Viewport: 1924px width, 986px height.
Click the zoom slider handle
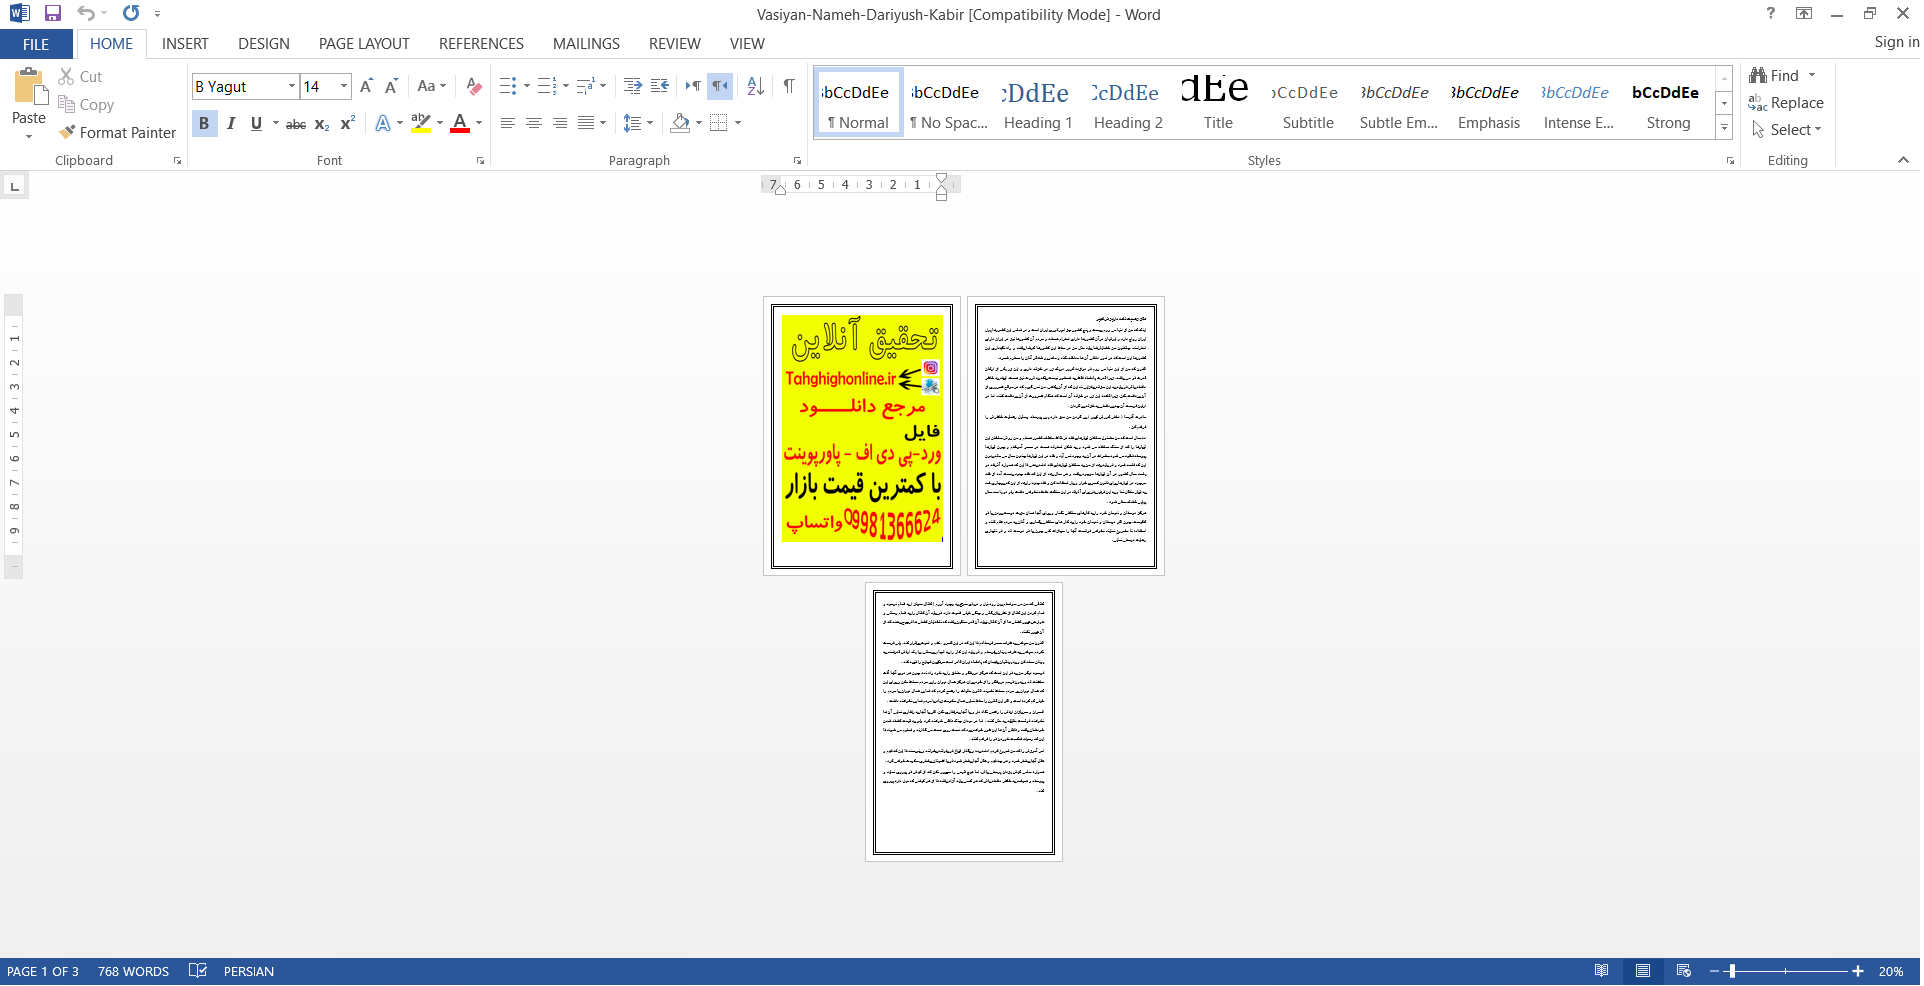tap(1732, 971)
